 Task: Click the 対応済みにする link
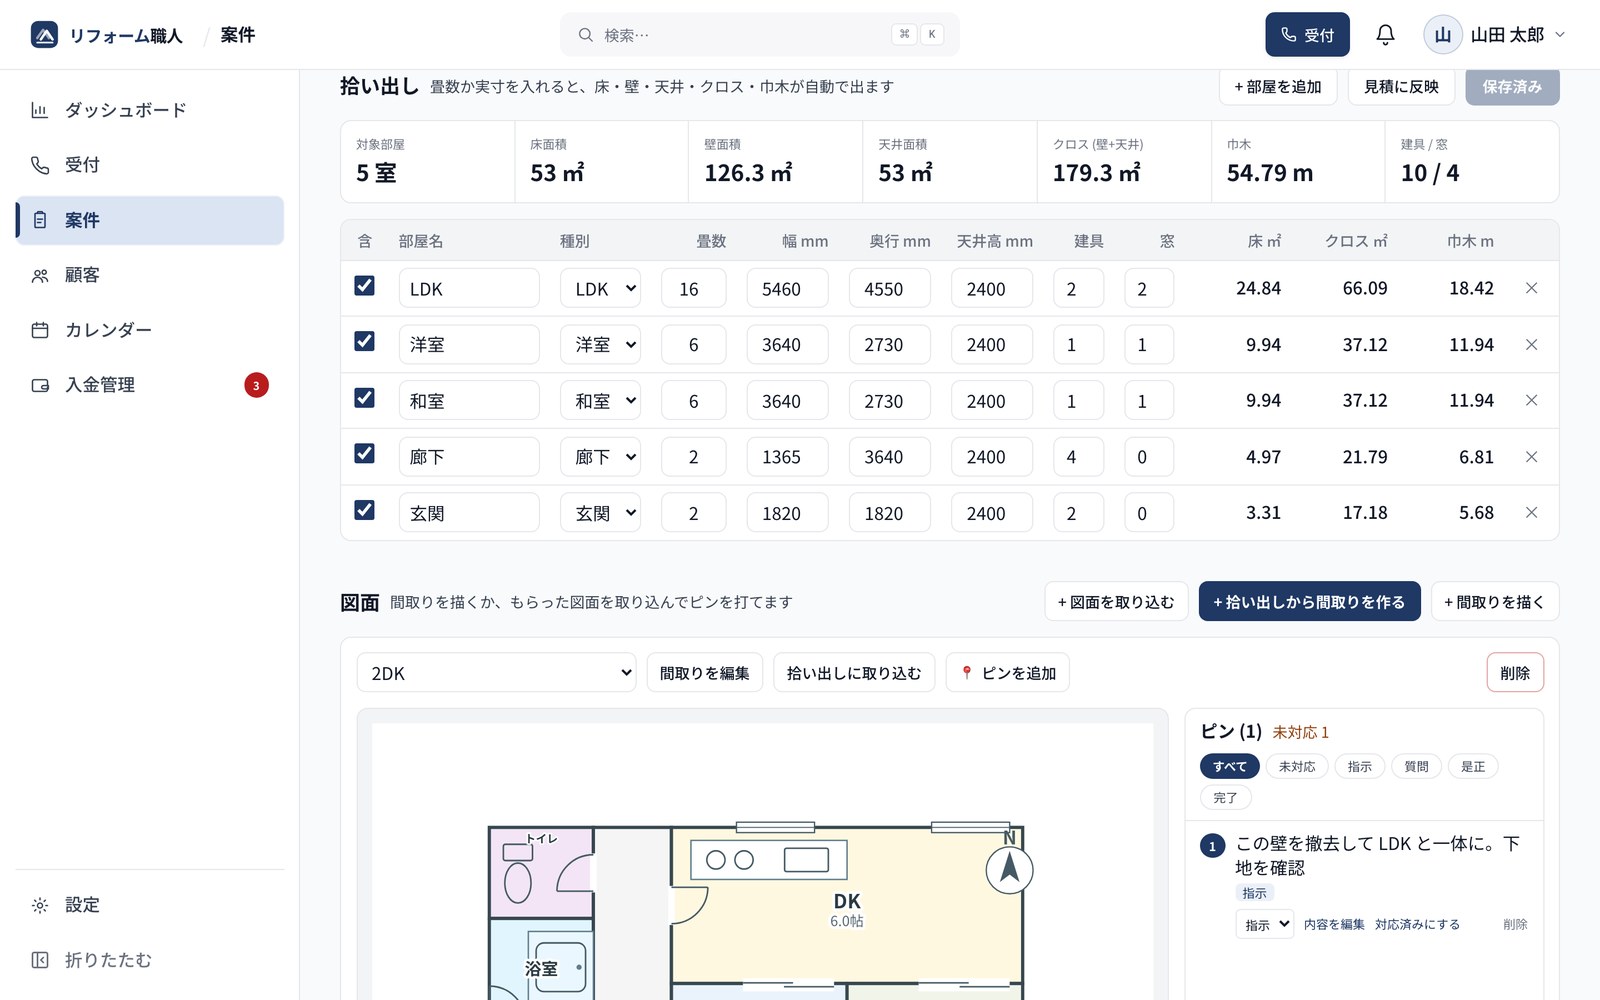click(x=1417, y=924)
